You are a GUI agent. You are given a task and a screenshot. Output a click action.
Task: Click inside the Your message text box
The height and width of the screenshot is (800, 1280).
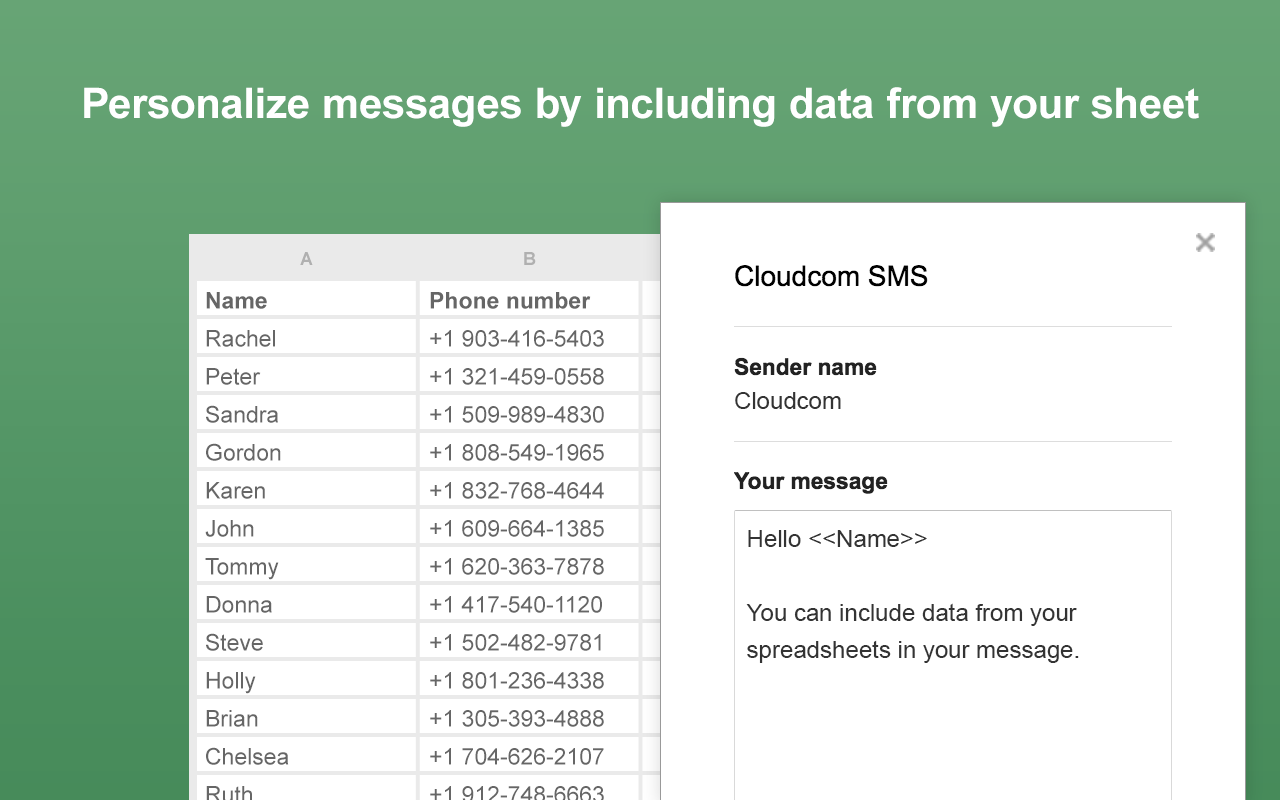pyautogui.click(x=953, y=655)
